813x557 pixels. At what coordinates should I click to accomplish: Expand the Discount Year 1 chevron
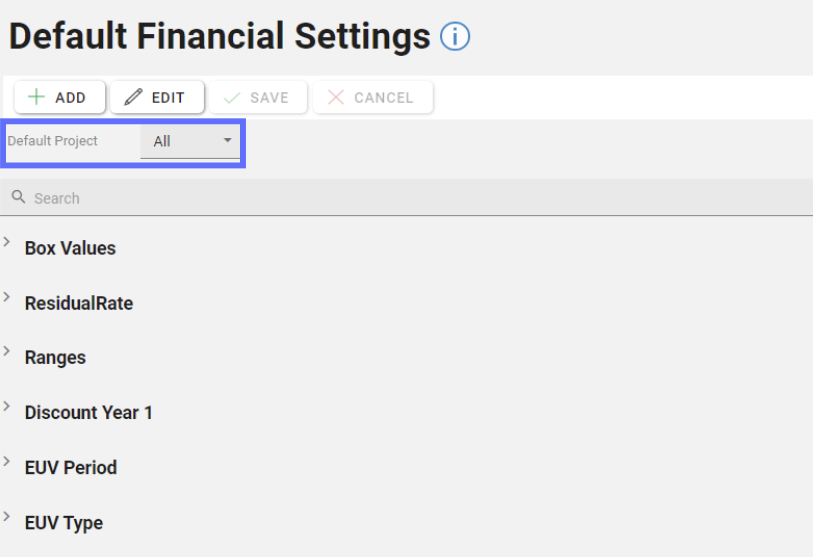click(x=8, y=407)
